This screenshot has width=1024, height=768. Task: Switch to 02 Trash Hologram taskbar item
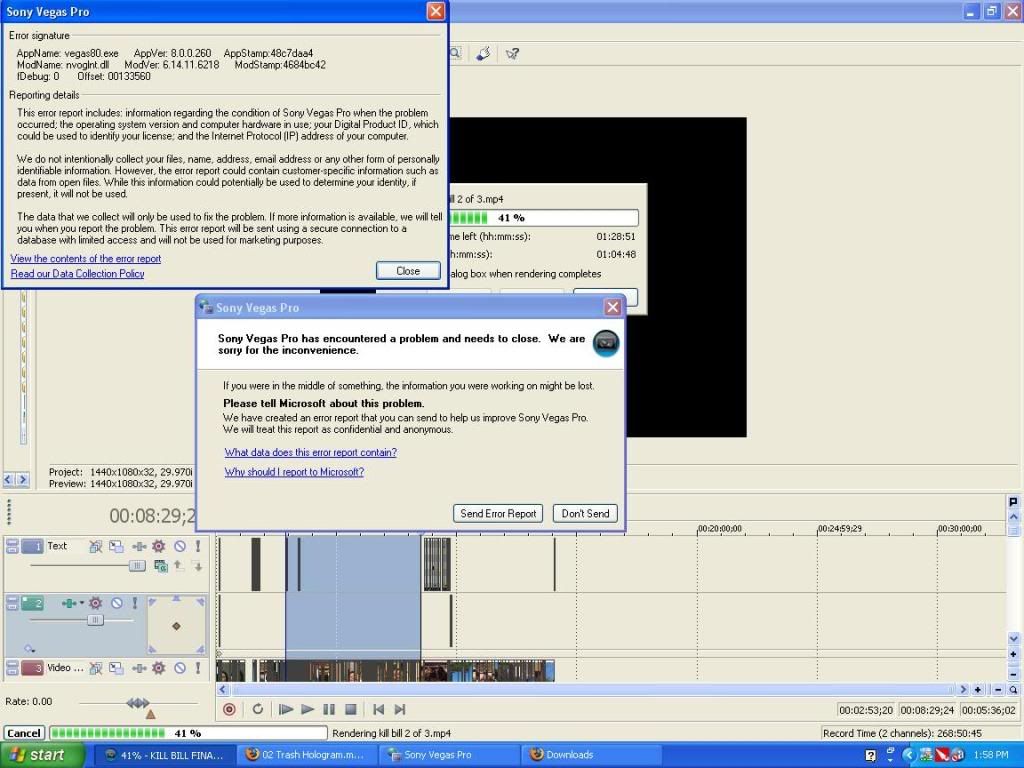click(x=305, y=755)
